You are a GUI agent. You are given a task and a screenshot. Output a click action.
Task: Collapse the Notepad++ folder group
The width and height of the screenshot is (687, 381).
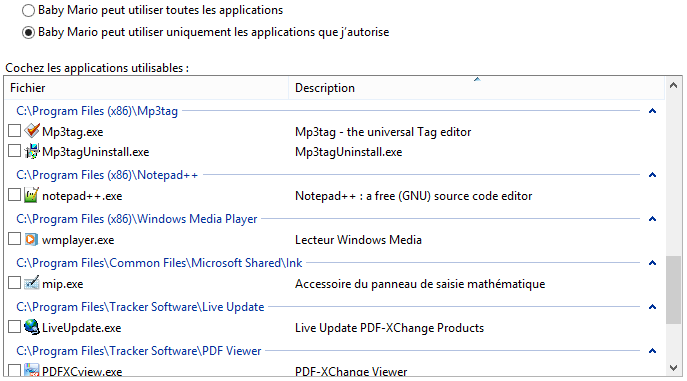652,175
